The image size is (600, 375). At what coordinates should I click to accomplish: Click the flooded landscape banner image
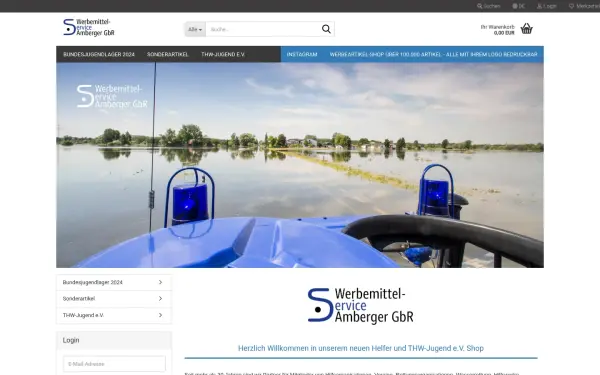300,165
